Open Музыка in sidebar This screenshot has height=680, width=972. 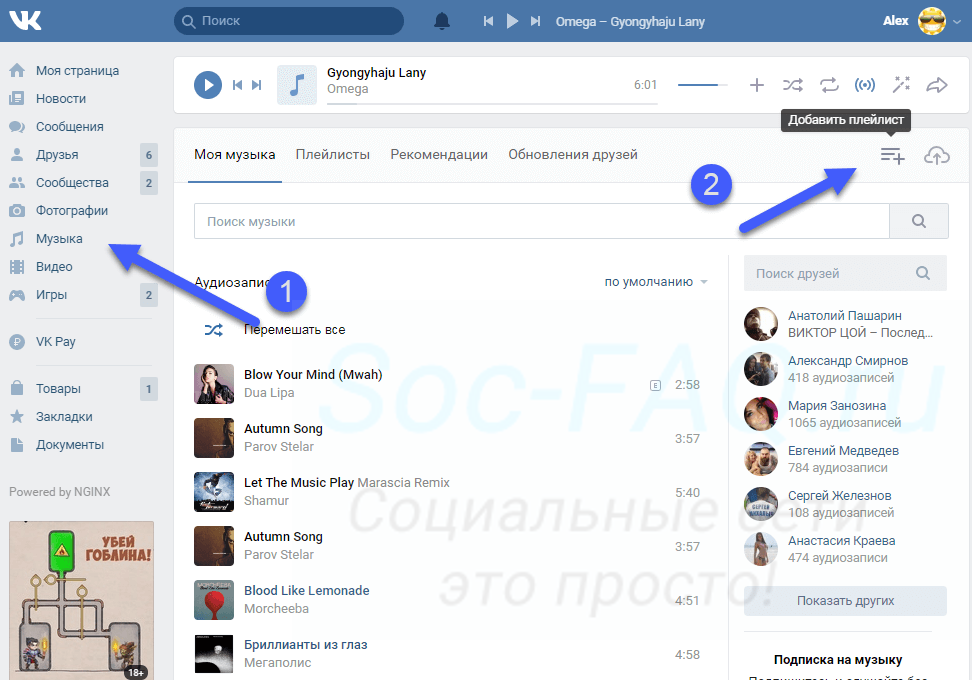59,239
